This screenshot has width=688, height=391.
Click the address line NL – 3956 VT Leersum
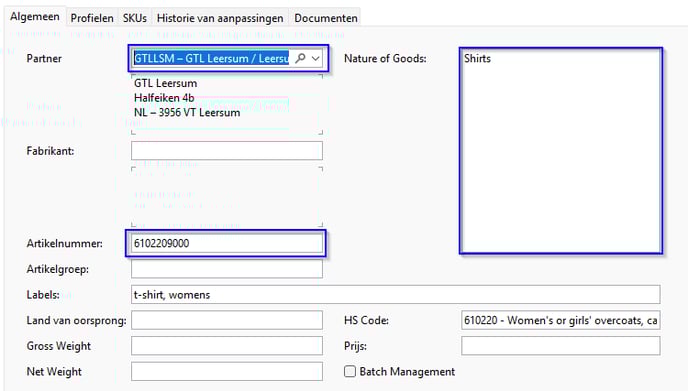point(187,112)
